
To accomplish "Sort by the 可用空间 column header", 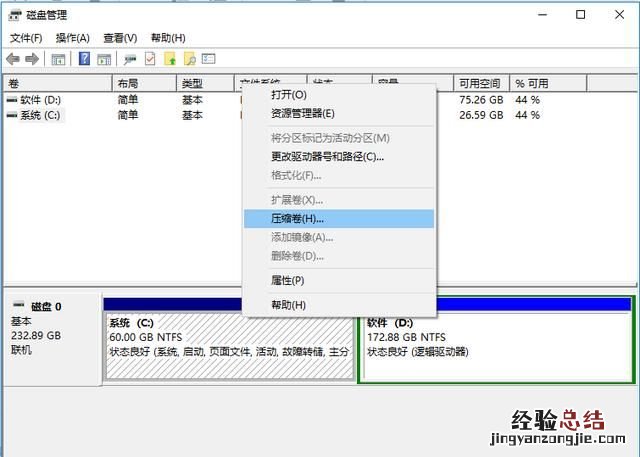I will tap(482, 84).
